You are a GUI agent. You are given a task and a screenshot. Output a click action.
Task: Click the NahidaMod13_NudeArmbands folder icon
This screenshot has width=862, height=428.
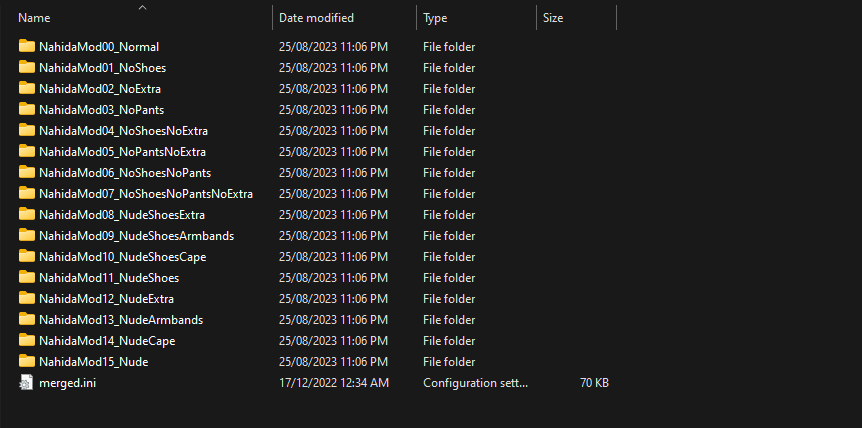(x=27, y=319)
